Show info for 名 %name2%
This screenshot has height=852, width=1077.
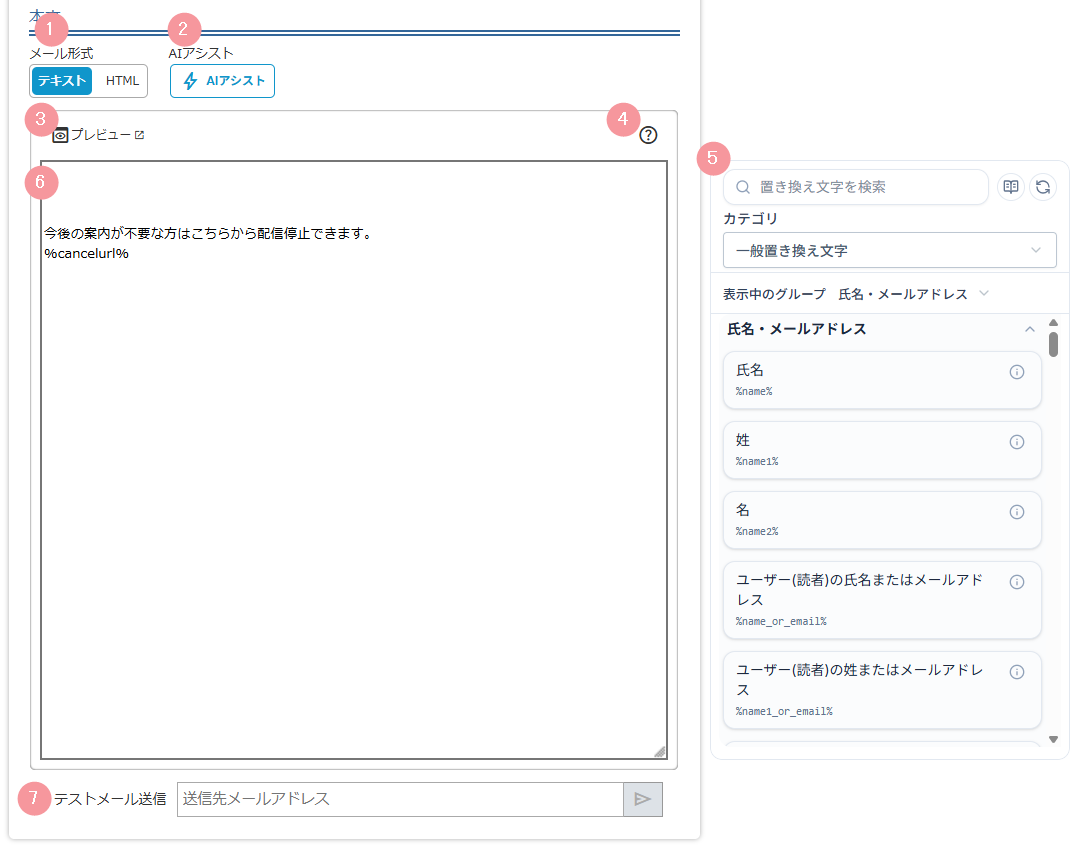tap(1017, 512)
